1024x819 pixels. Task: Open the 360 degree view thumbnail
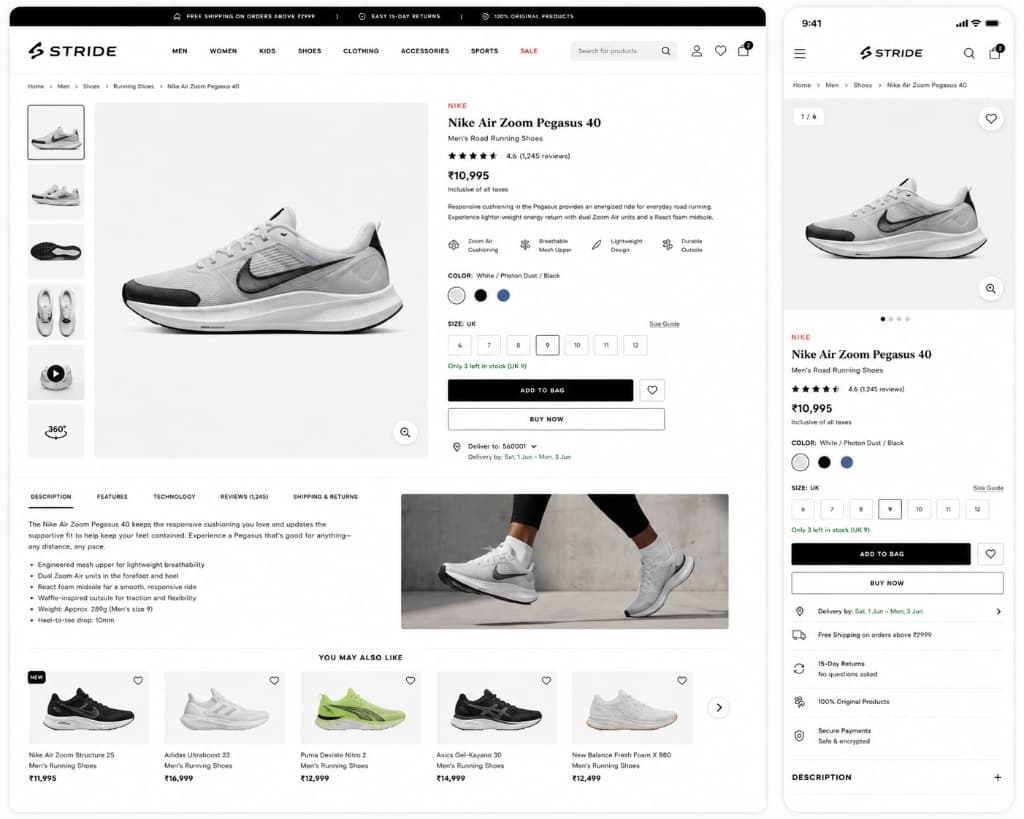coord(56,431)
